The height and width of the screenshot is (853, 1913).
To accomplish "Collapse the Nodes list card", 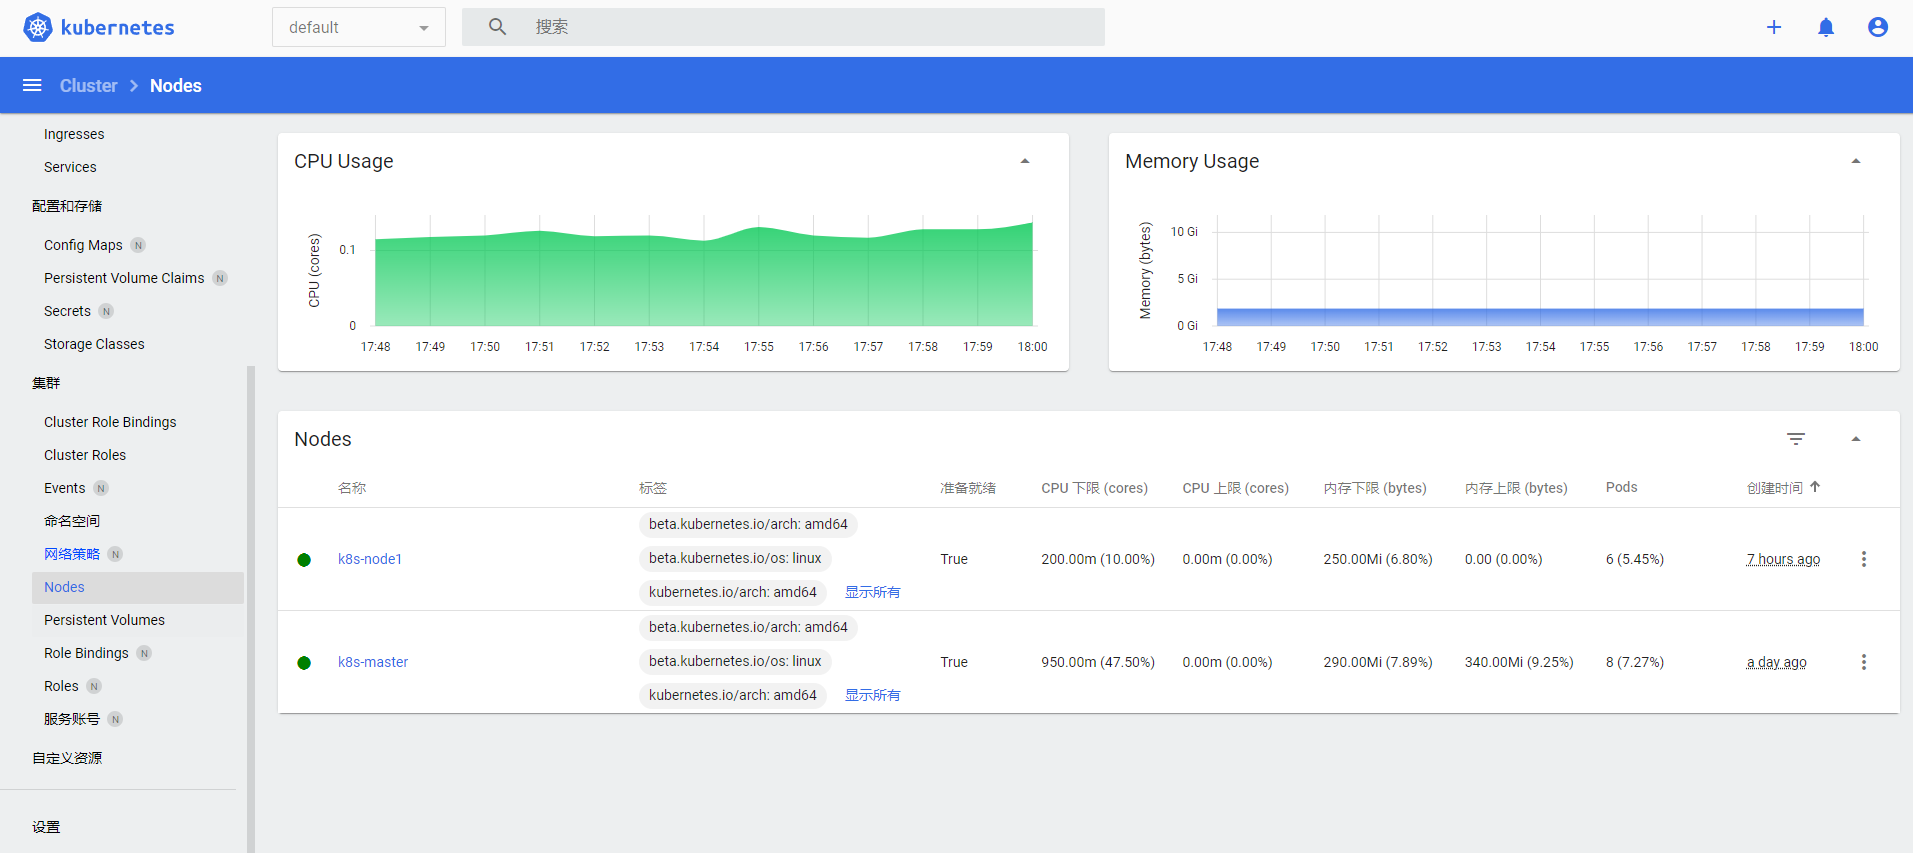I will pos(1856,439).
